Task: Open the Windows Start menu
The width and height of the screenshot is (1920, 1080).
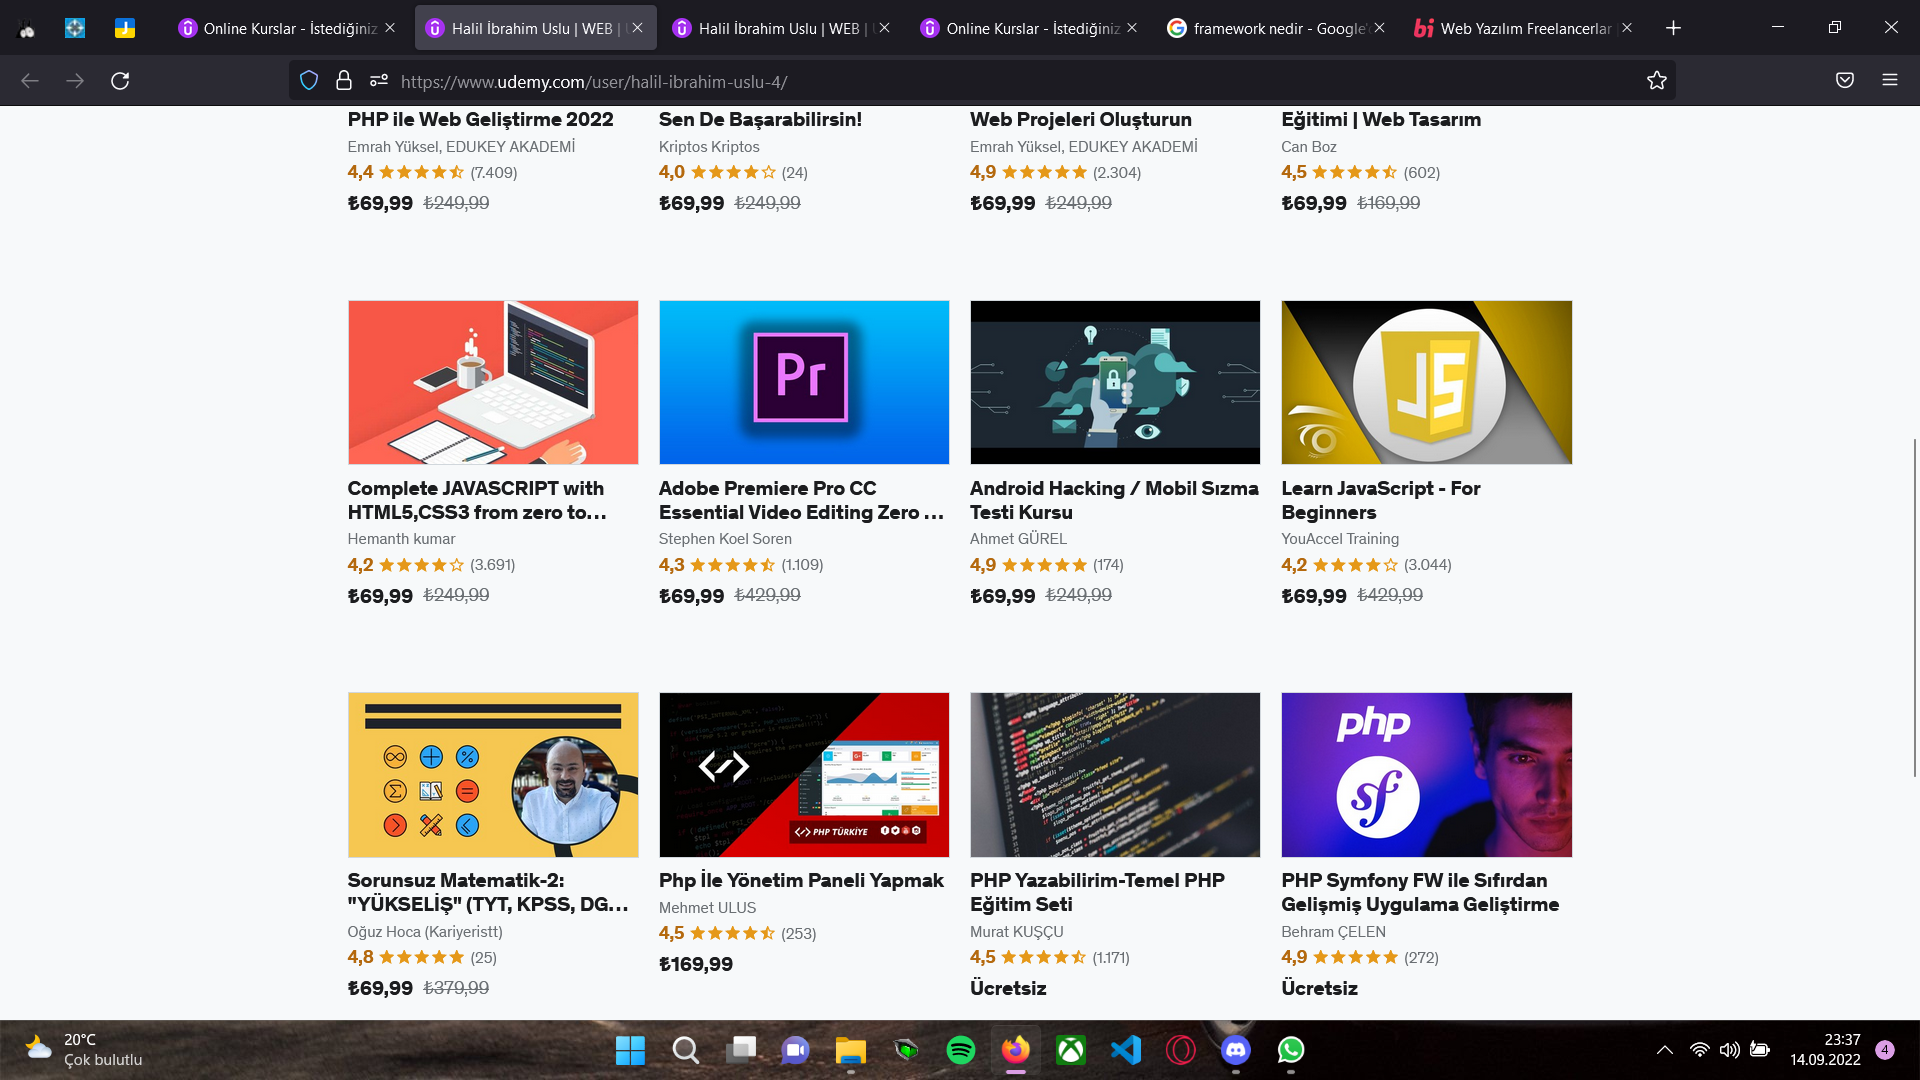Action: (x=630, y=1050)
